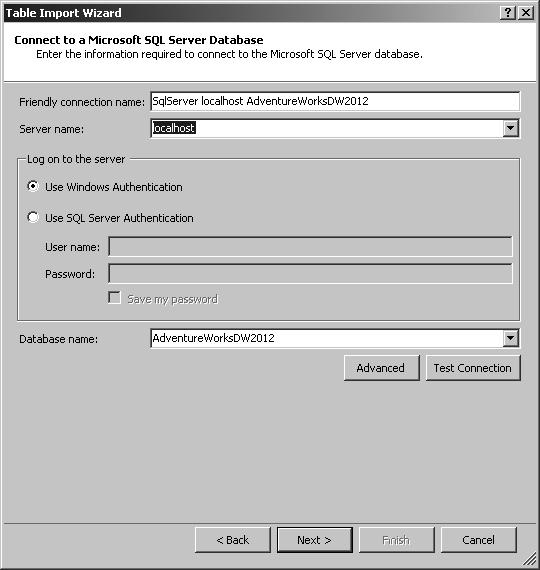Click the 'Password:' label
The image size is (540, 570).
[70, 274]
